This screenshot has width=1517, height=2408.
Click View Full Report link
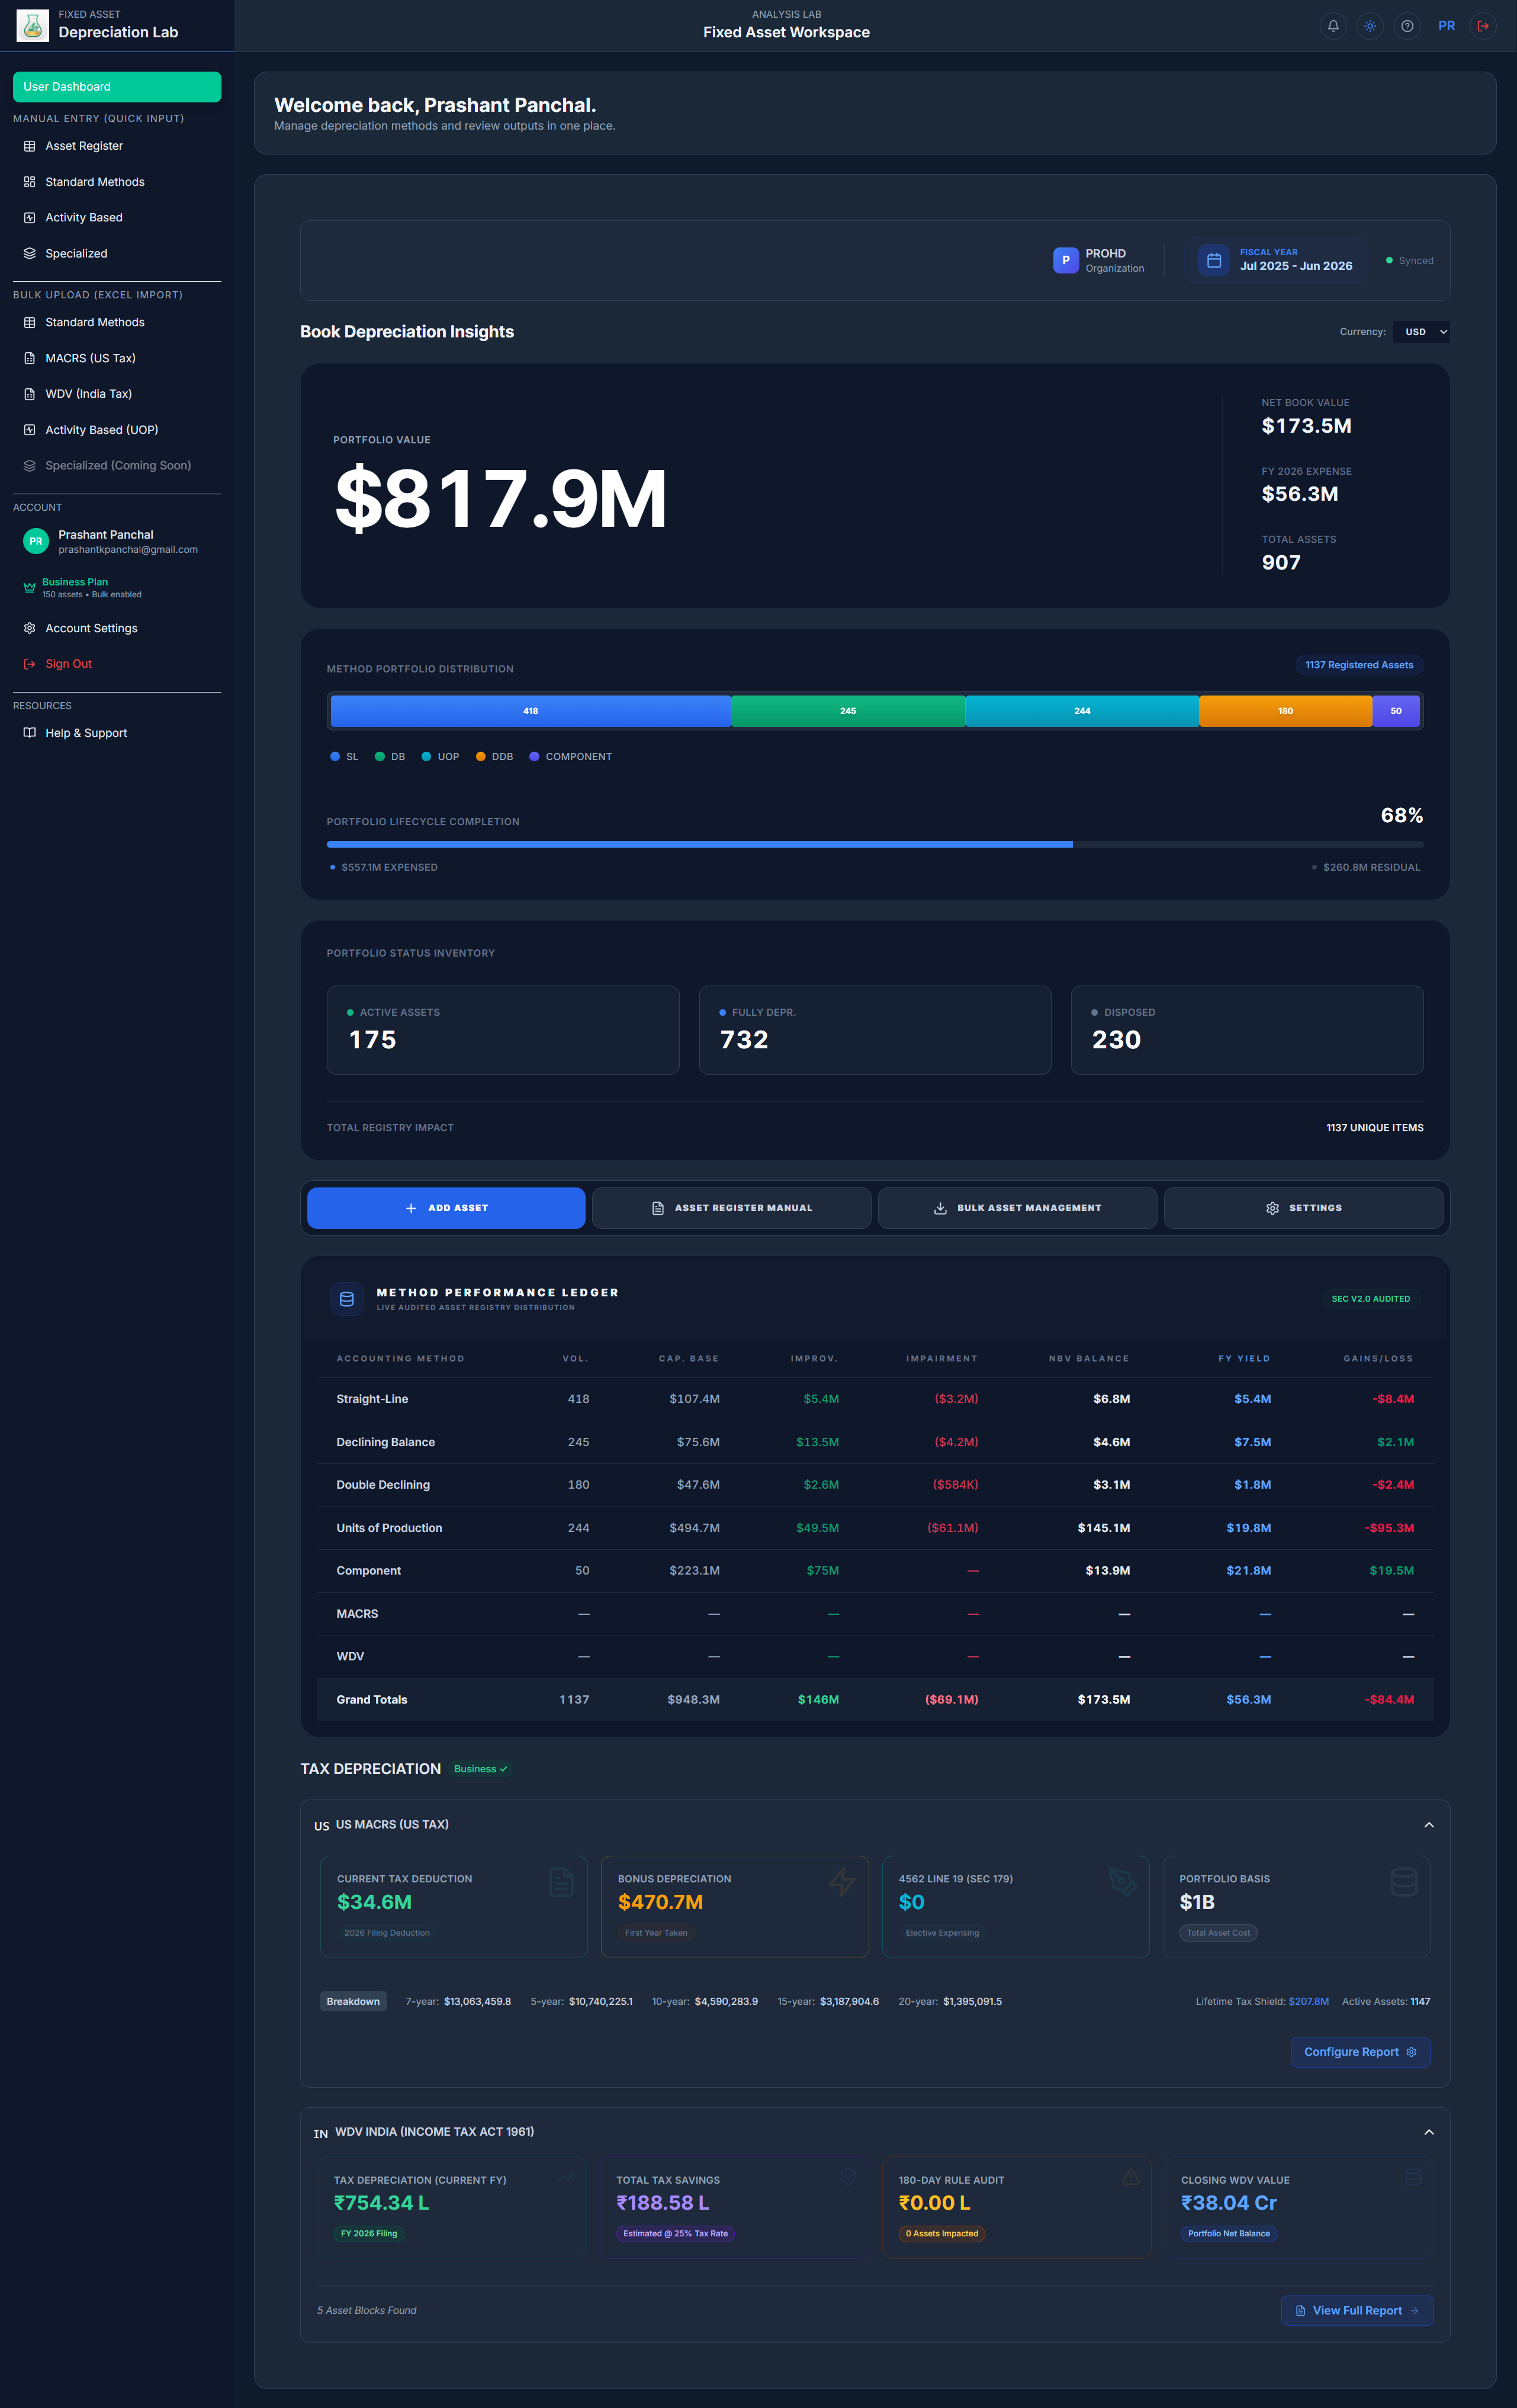point(1356,2310)
